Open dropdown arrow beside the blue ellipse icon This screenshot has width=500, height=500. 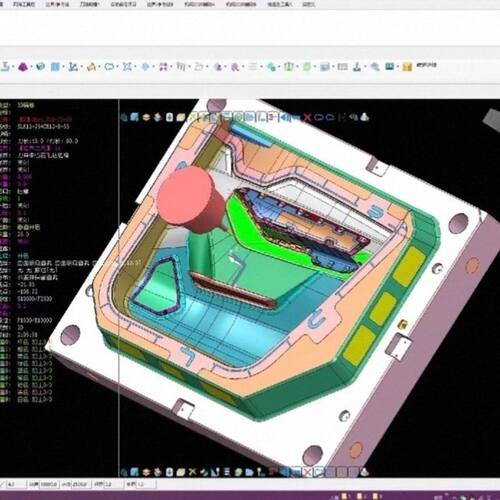118,67
